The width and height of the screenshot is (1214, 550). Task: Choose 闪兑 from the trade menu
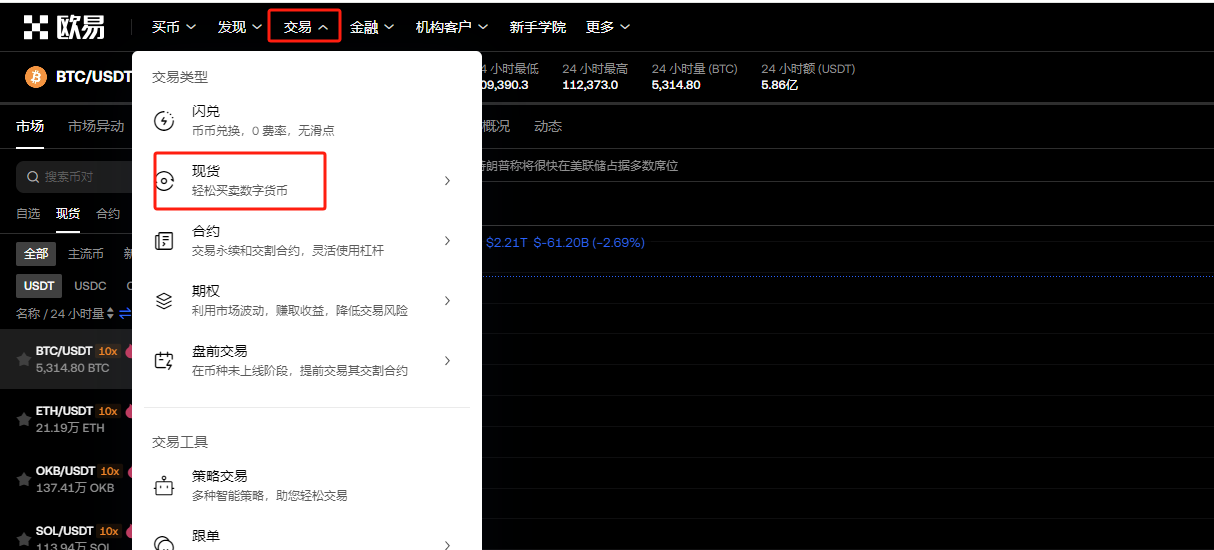click(307, 121)
